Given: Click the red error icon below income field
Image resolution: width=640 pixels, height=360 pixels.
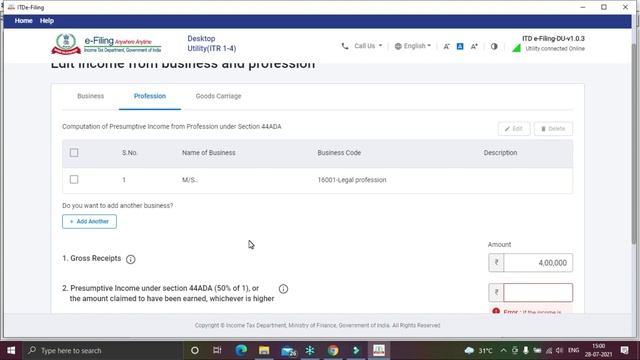Looking at the screenshot, I should [496, 311].
